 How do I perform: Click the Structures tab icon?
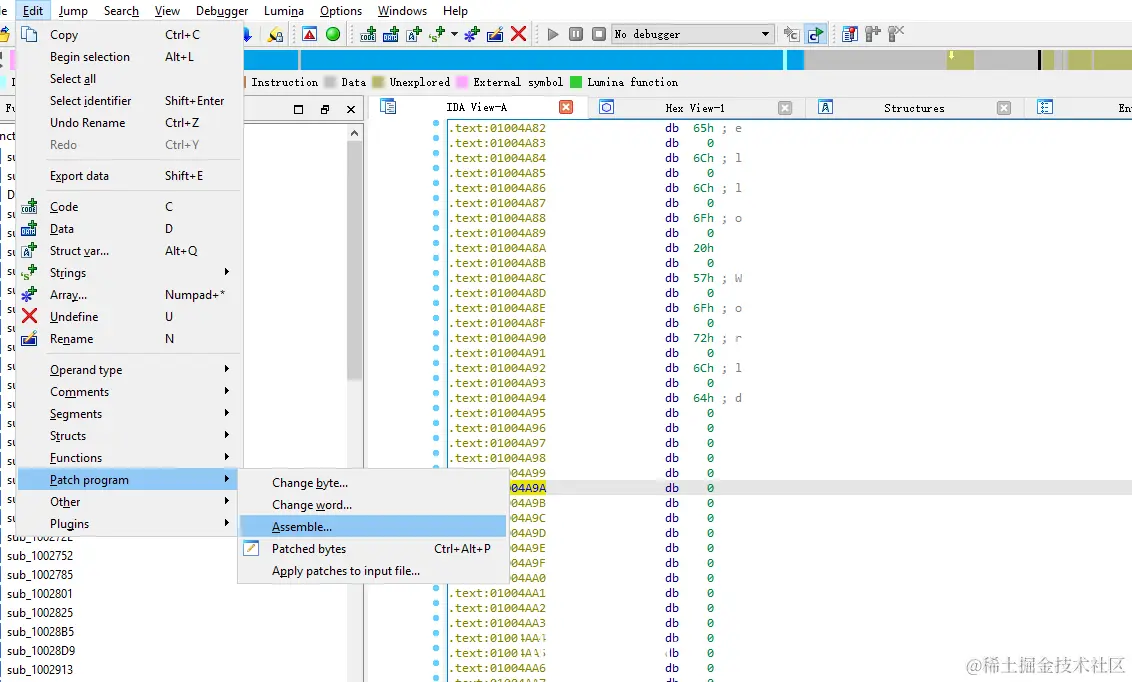click(x=825, y=108)
